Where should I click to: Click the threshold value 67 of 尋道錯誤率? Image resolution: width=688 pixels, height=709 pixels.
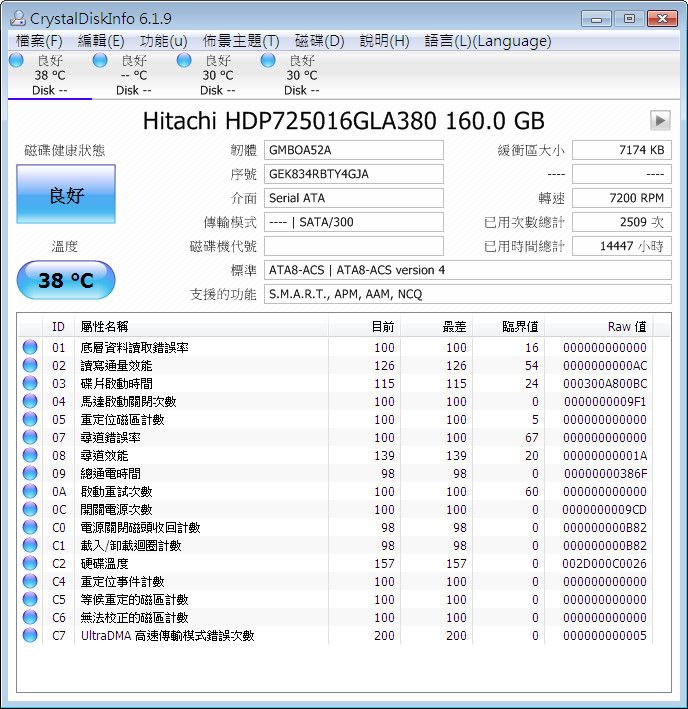pos(532,438)
